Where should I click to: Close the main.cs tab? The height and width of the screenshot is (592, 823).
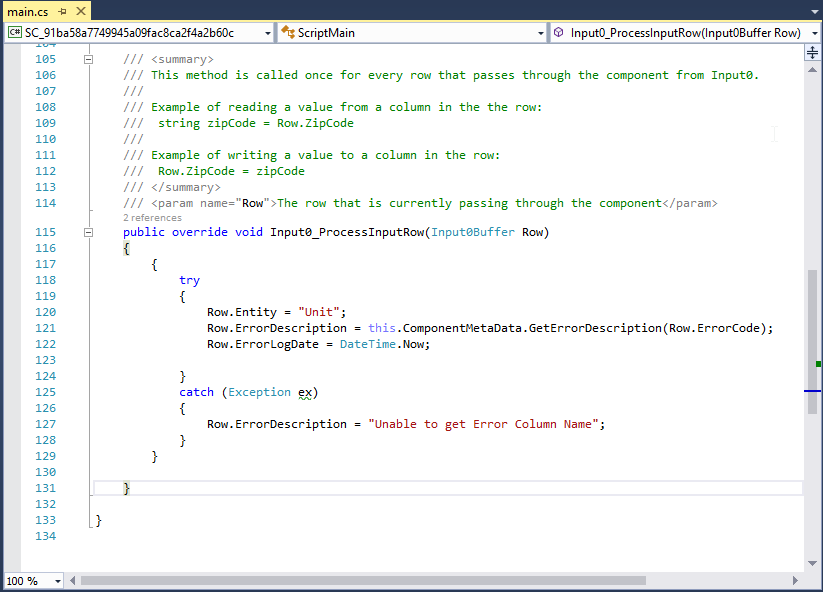81,11
